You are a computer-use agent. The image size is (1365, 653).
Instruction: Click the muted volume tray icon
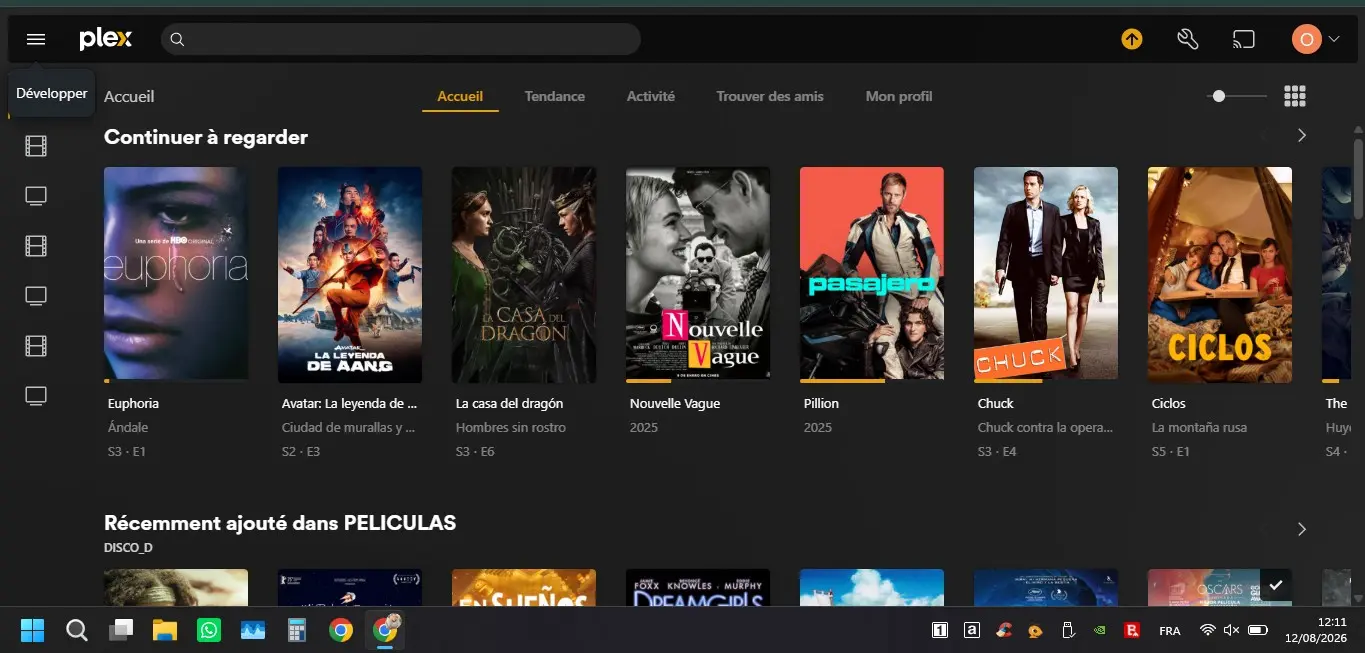tap(1232, 630)
